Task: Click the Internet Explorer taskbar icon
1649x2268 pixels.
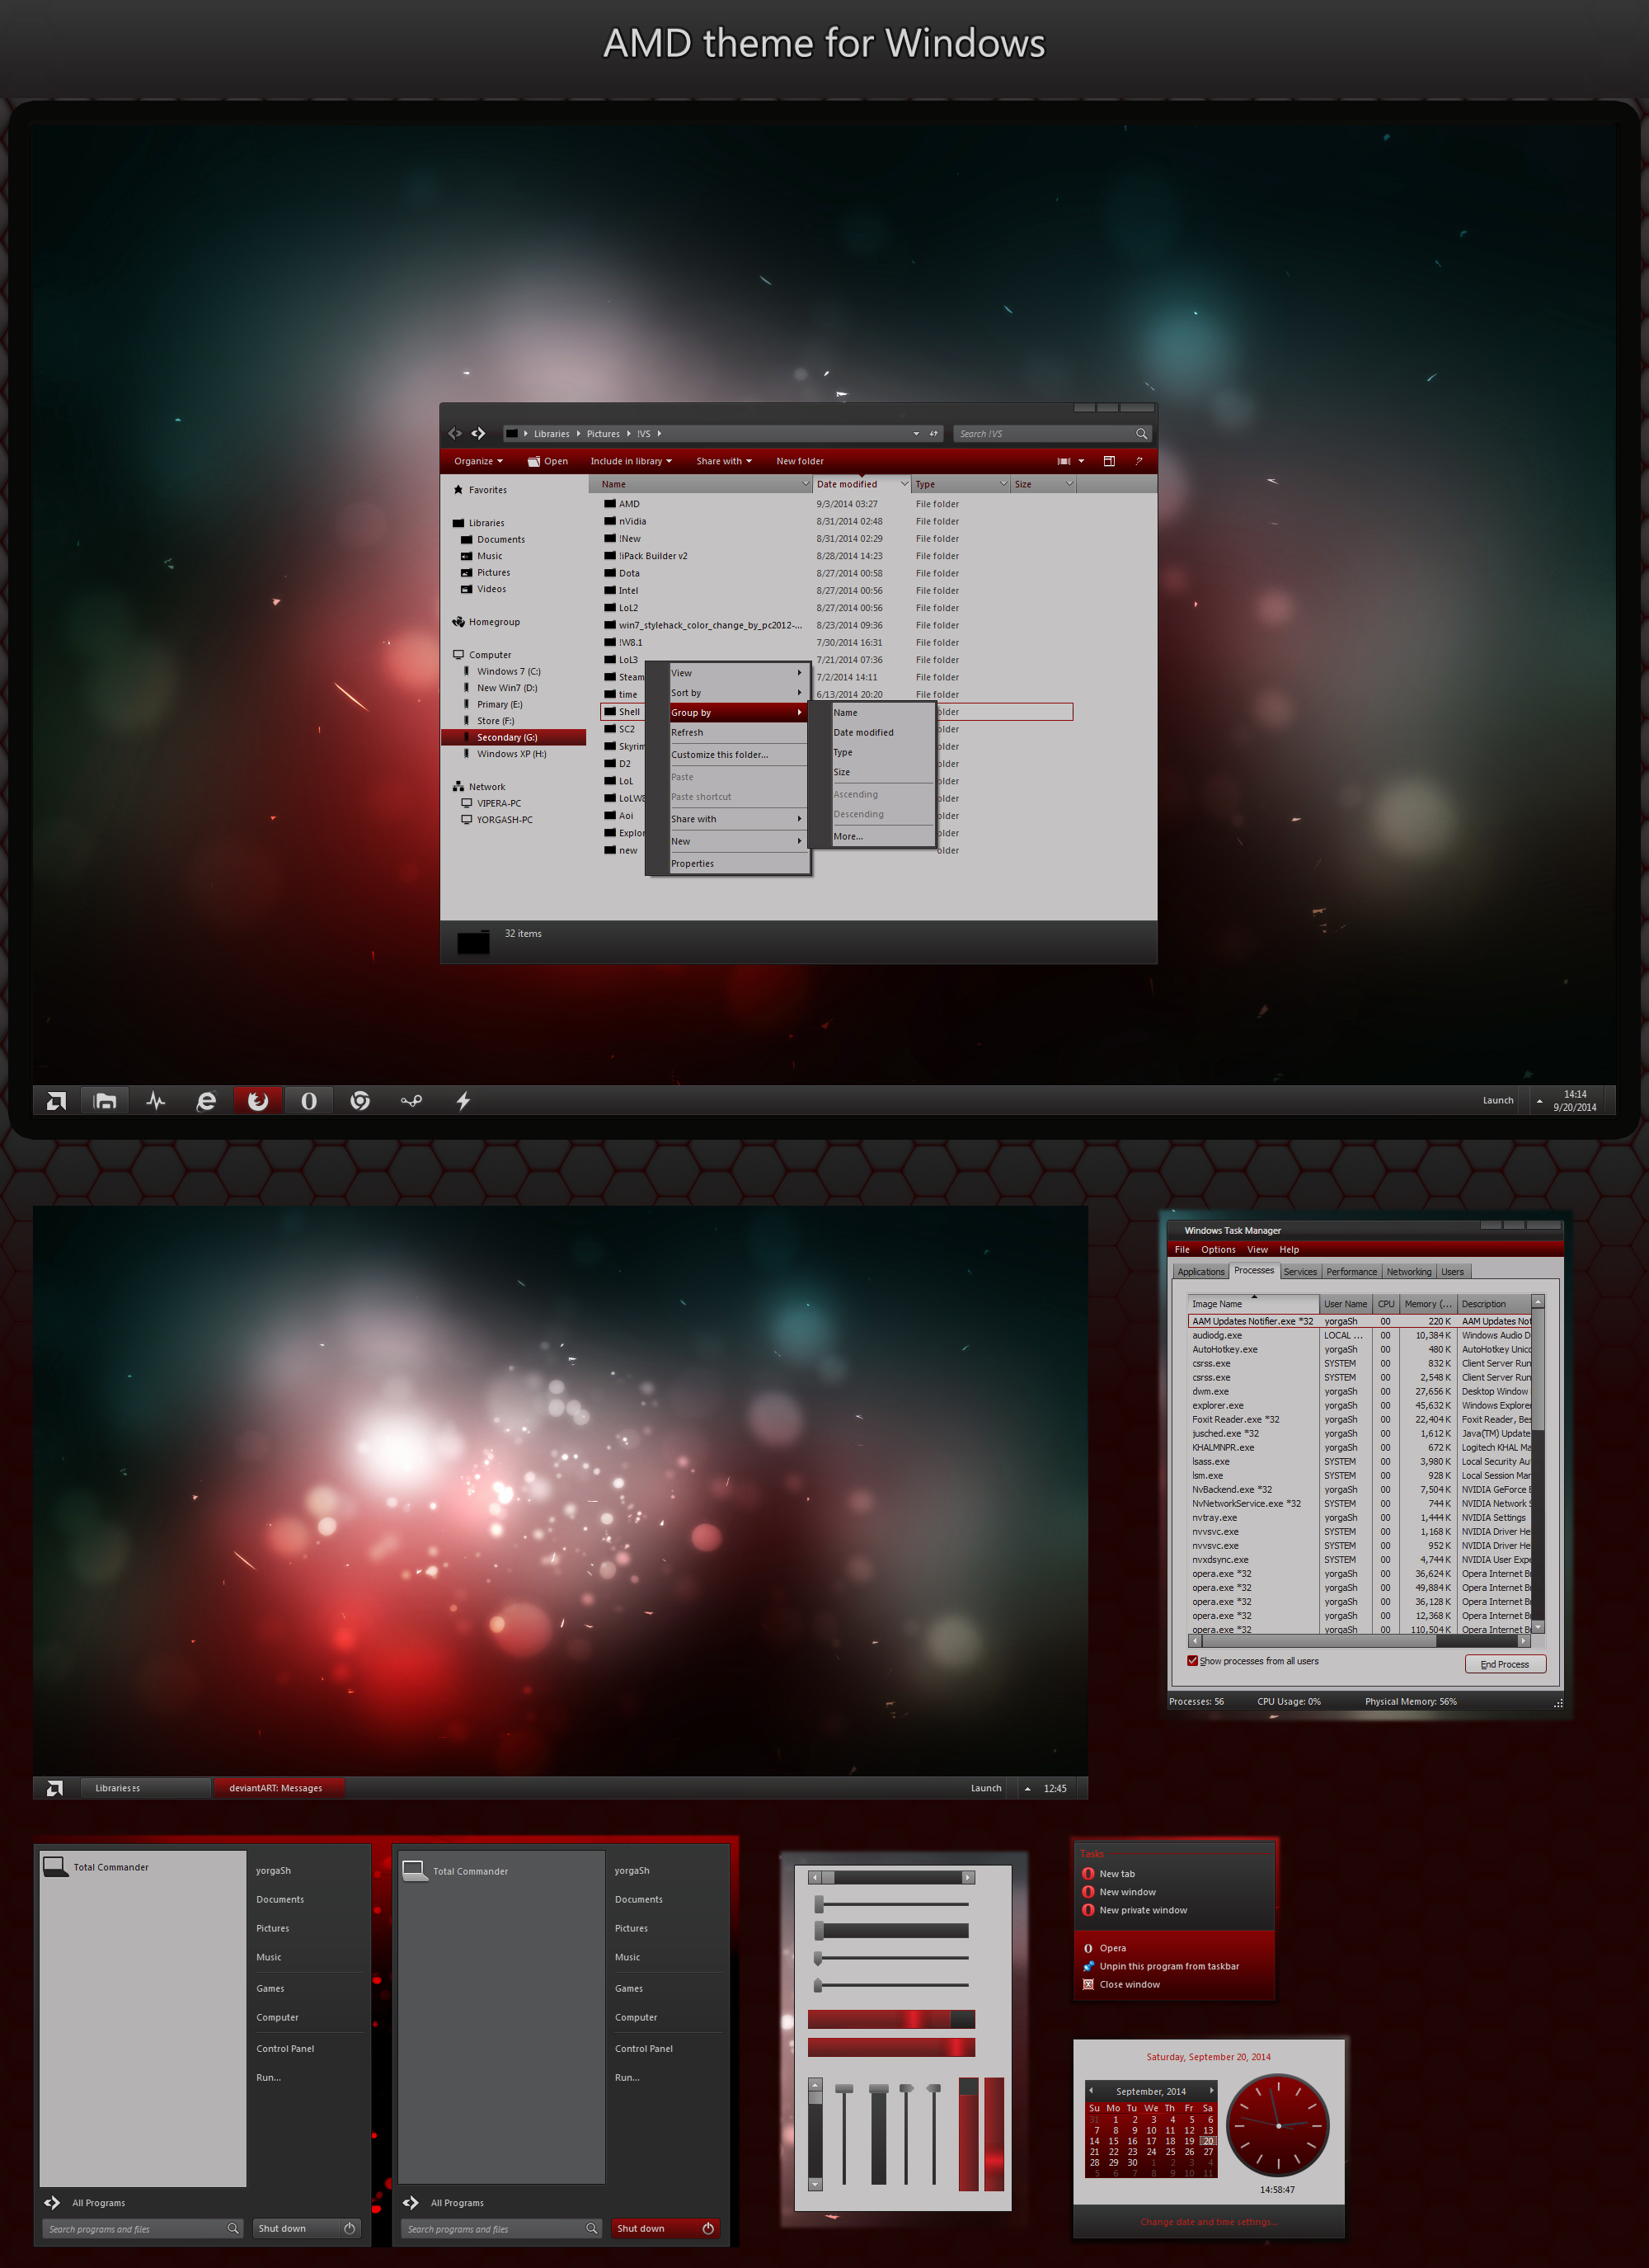Action: click(x=206, y=1100)
